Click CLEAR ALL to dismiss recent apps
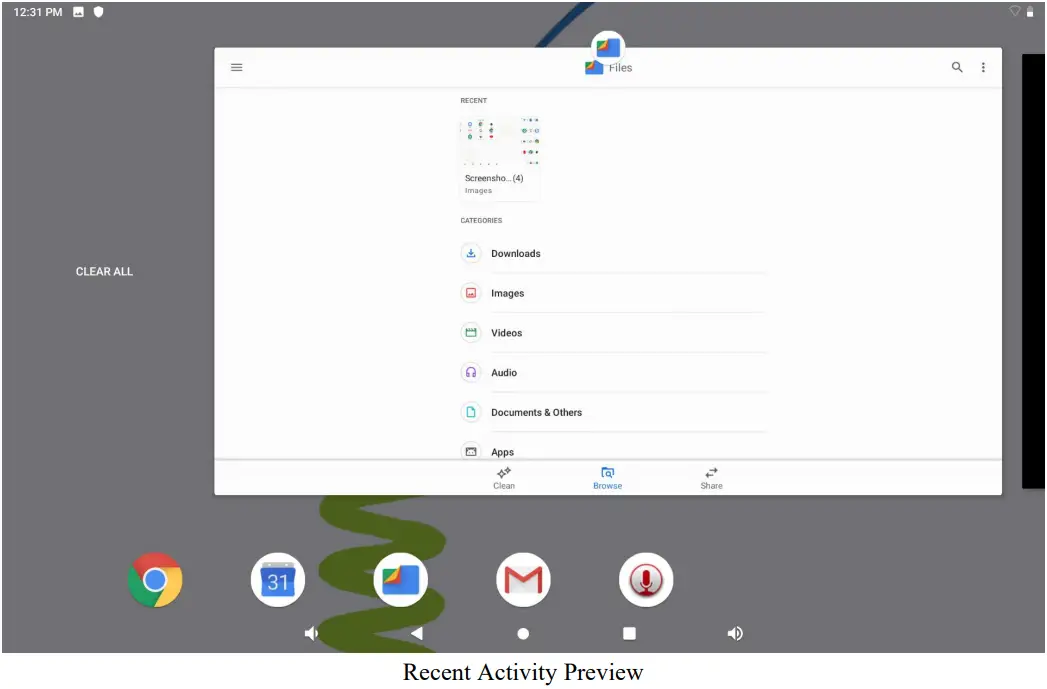The image size is (1047, 689). click(104, 271)
